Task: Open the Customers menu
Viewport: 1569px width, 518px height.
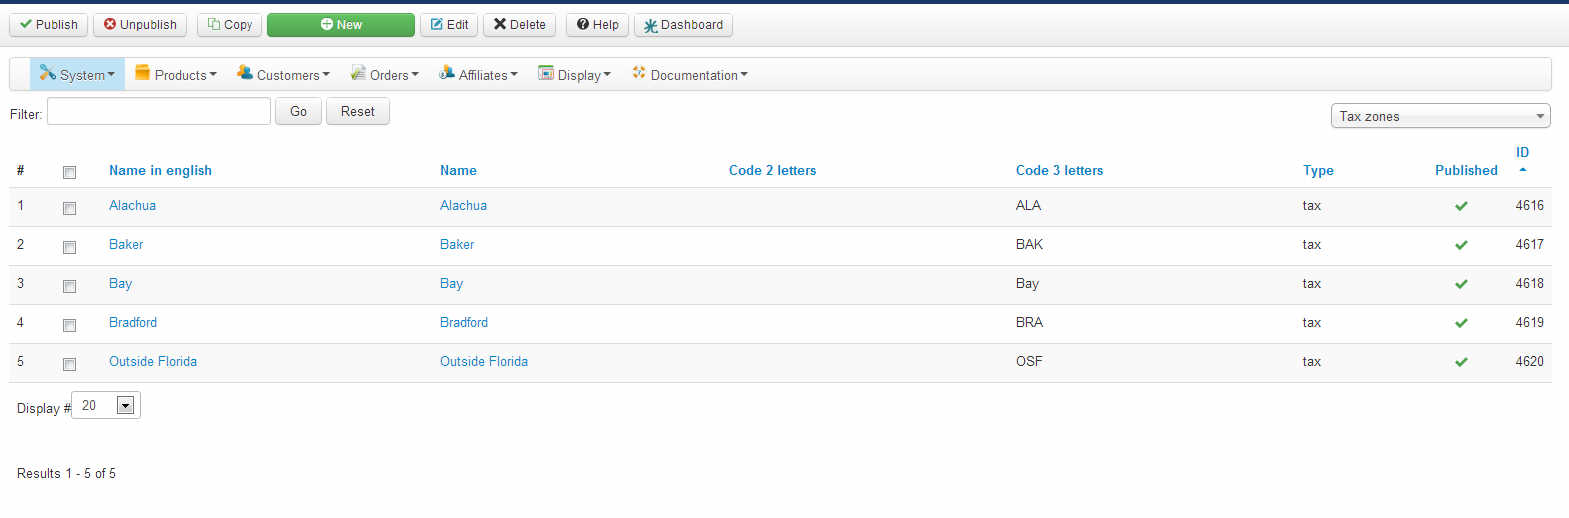Action: (x=283, y=74)
